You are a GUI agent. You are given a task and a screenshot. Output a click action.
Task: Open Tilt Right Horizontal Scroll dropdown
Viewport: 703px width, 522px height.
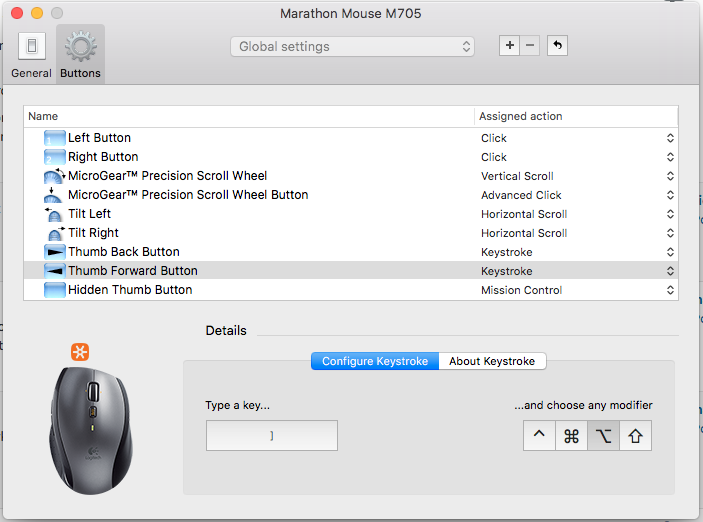coord(670,233)
